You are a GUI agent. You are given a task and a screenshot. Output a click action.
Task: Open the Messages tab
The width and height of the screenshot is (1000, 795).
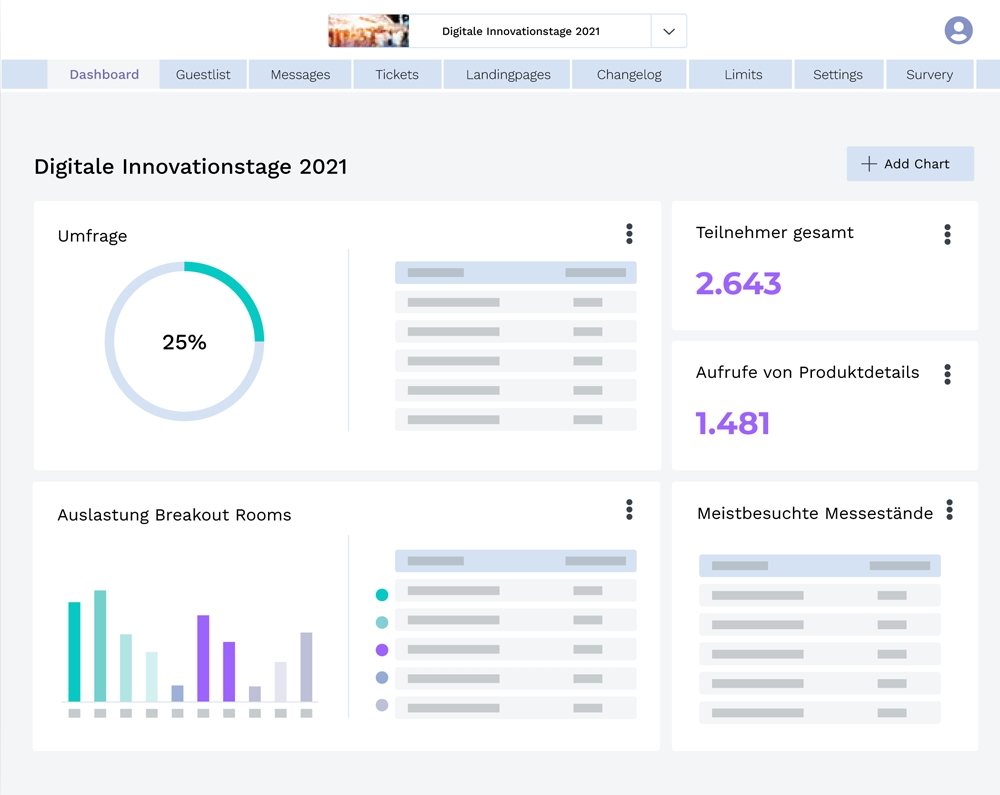(x=300, y=75)
